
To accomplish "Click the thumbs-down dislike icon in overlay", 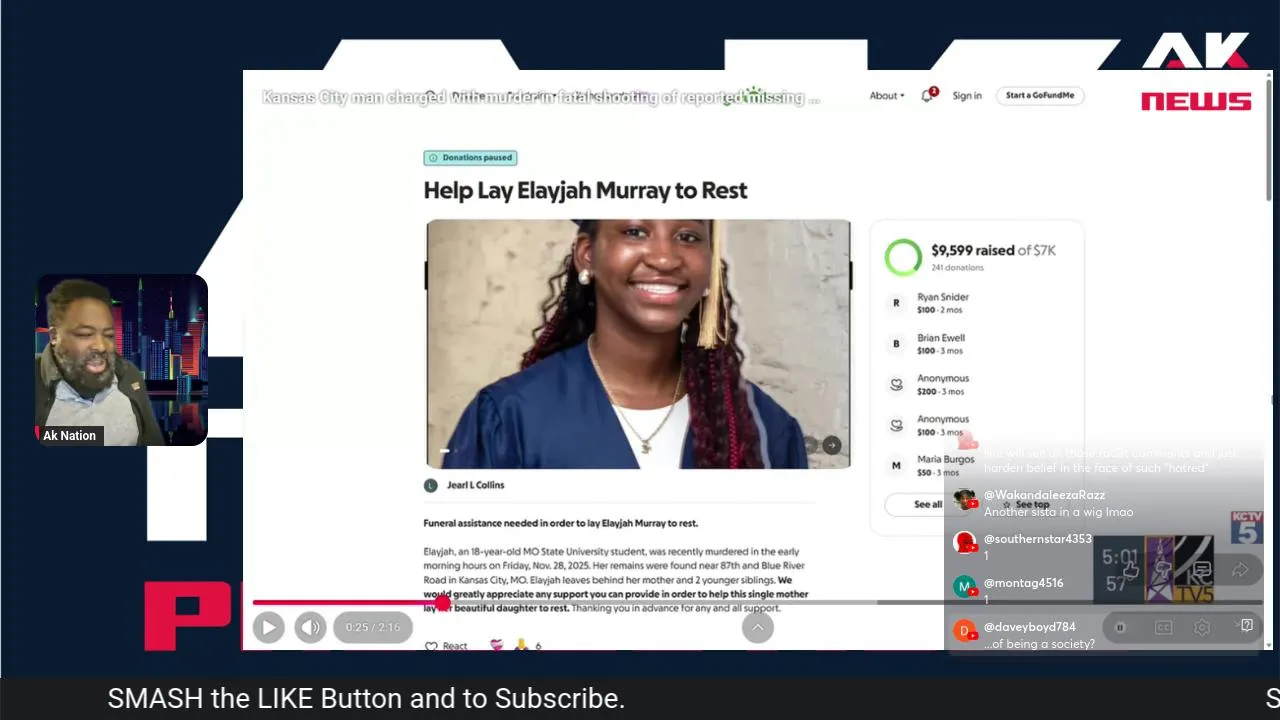I will pos(1164,570).
